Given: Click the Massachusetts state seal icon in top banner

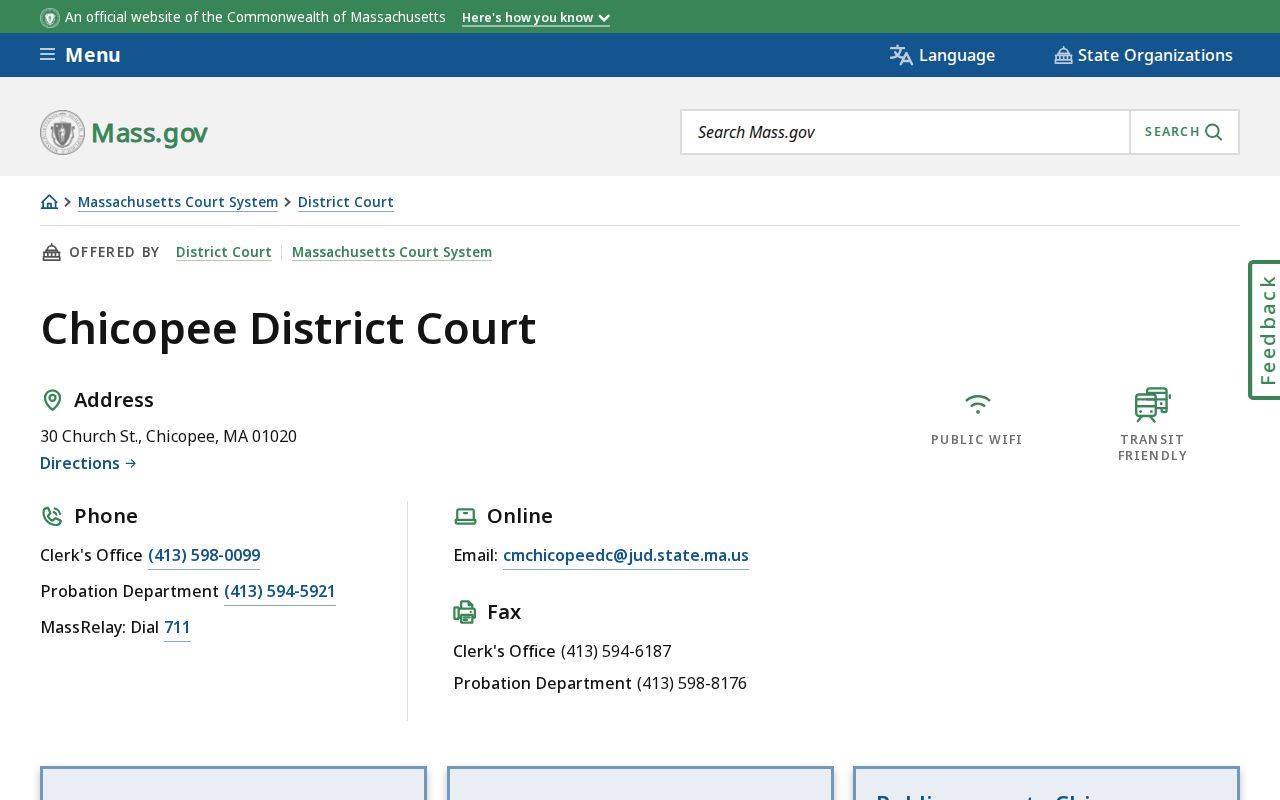Looking at the screenshot, I should click(x=50, y=18).
